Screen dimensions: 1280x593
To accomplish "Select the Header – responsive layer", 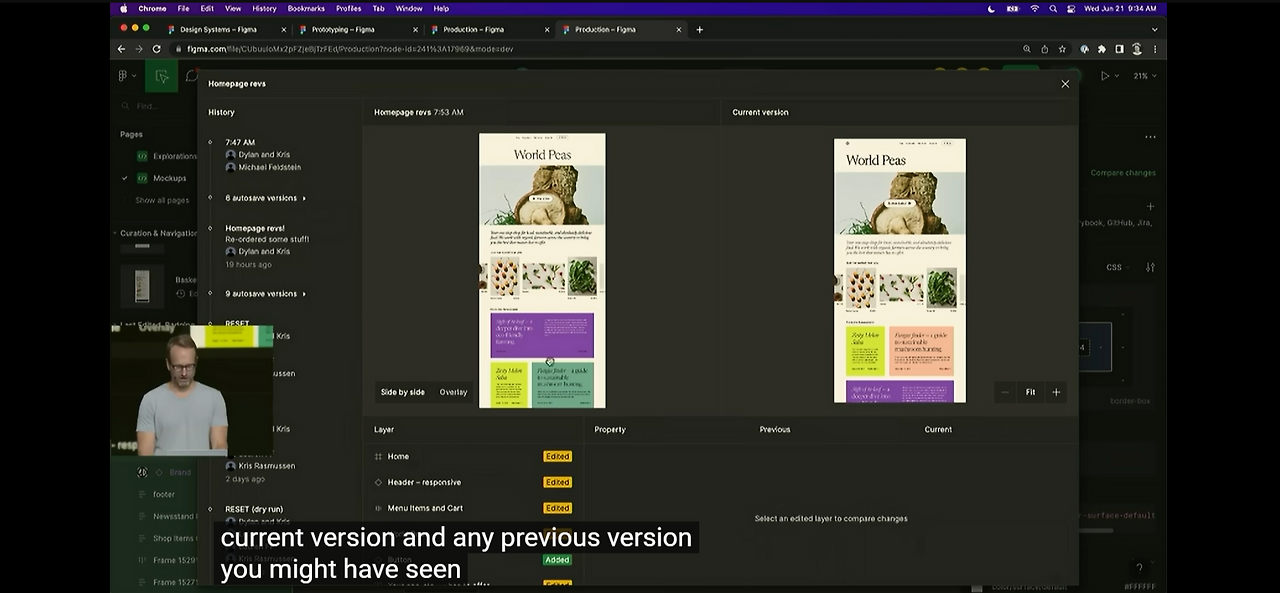I will [424, 482].
